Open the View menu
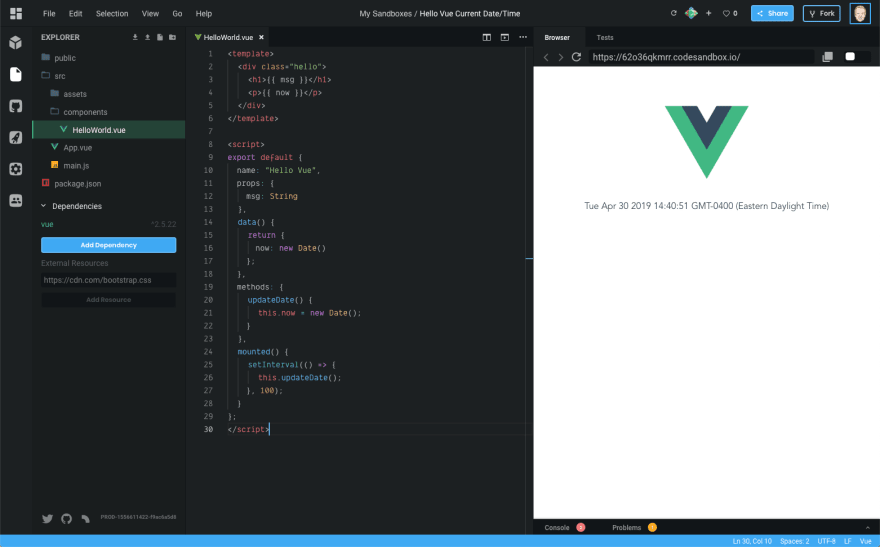The image size is (880, 547). click(x=150, y=13)
